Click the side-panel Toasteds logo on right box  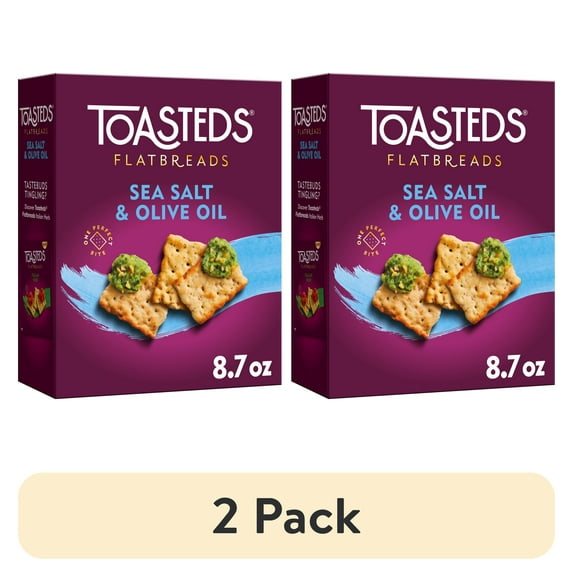310,115
